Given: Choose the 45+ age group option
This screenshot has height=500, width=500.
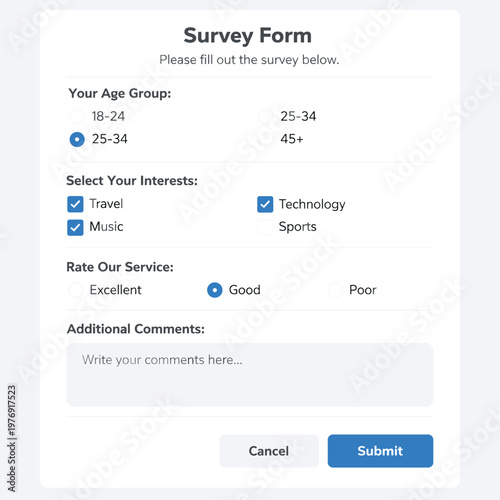Looking at the screenshot, I should [266, 139].
